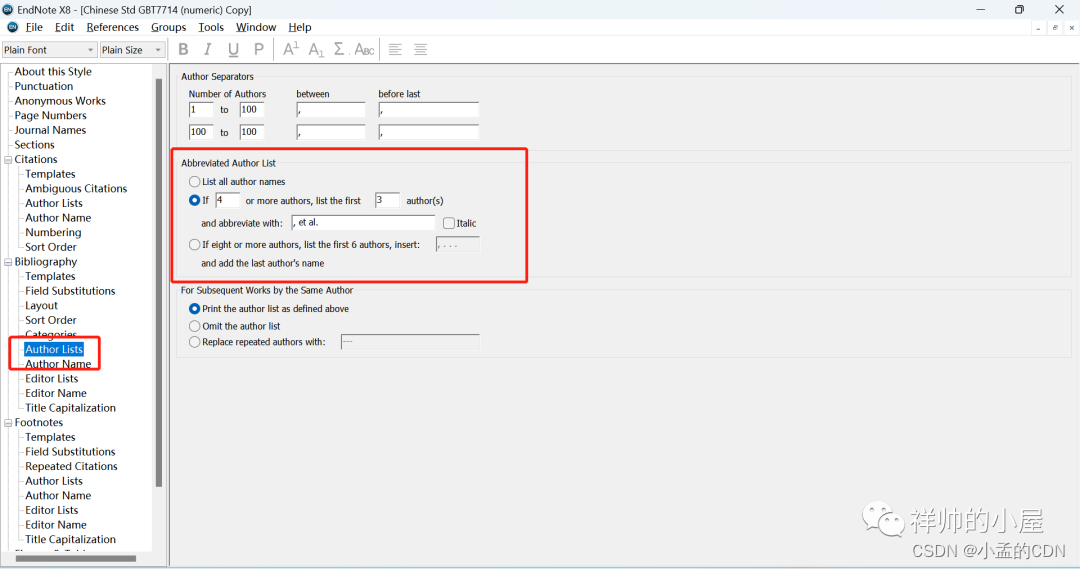Select 'Punctuation' in the style tree

point(43,86)
